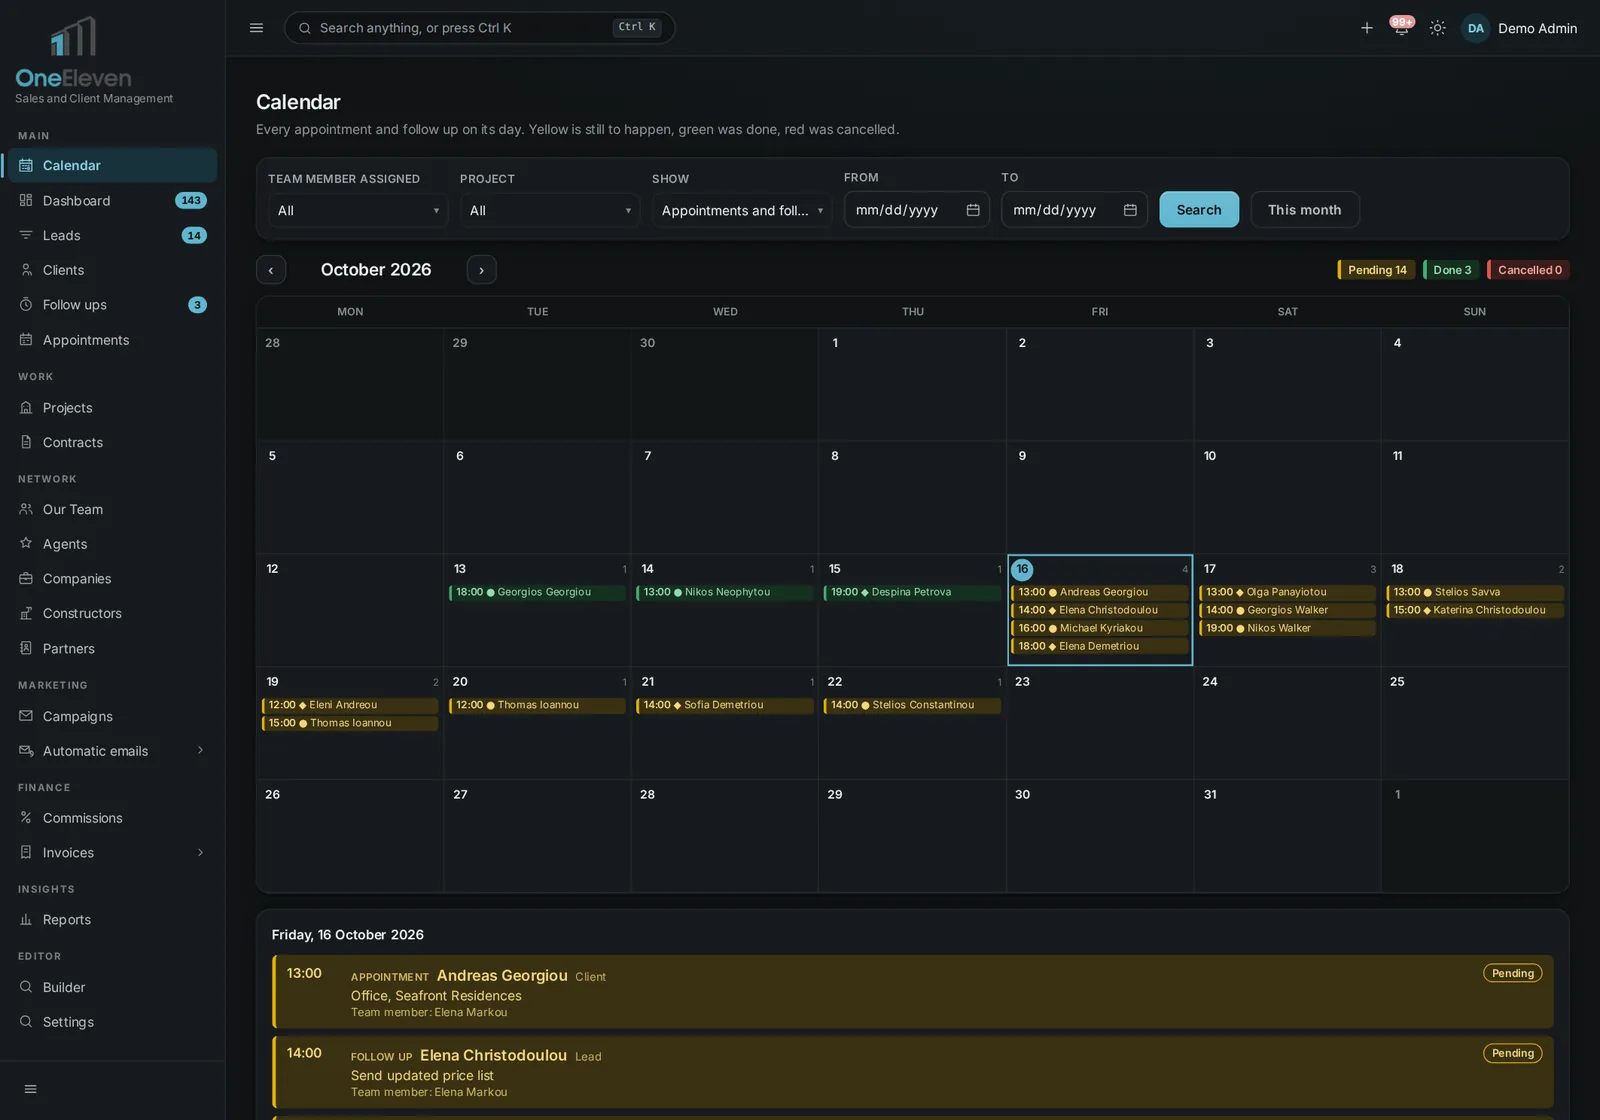Click the Constructors icon in sidebar

pyautogui.click(x=26, y=613)
